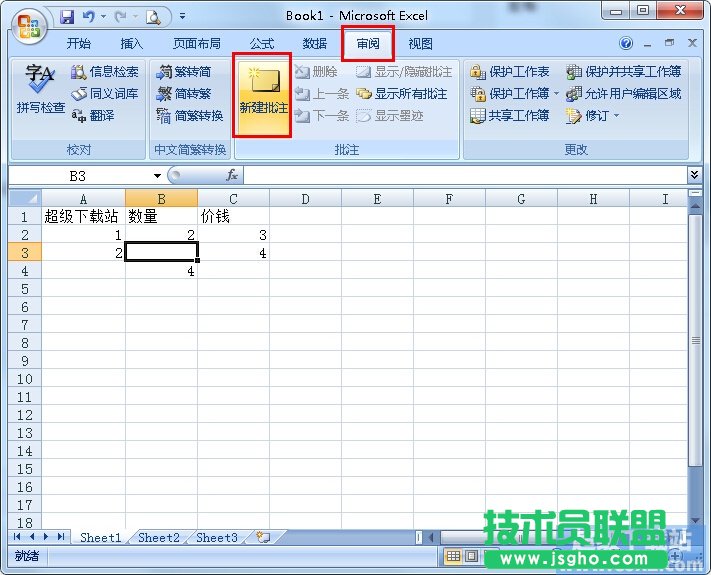Select column C header

click(234, 199)
